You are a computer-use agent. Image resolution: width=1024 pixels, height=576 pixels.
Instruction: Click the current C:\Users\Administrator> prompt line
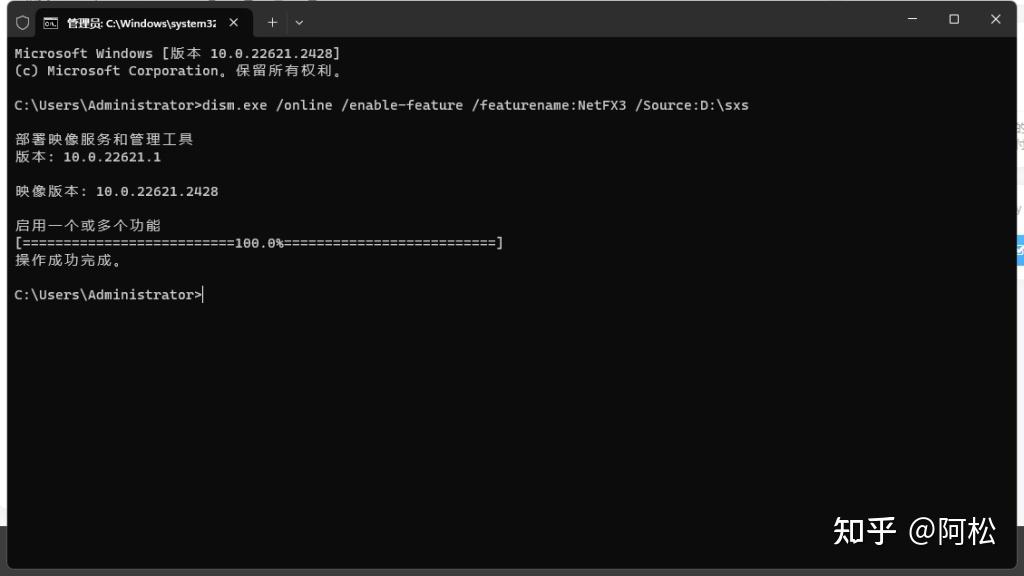pos(108,295)
